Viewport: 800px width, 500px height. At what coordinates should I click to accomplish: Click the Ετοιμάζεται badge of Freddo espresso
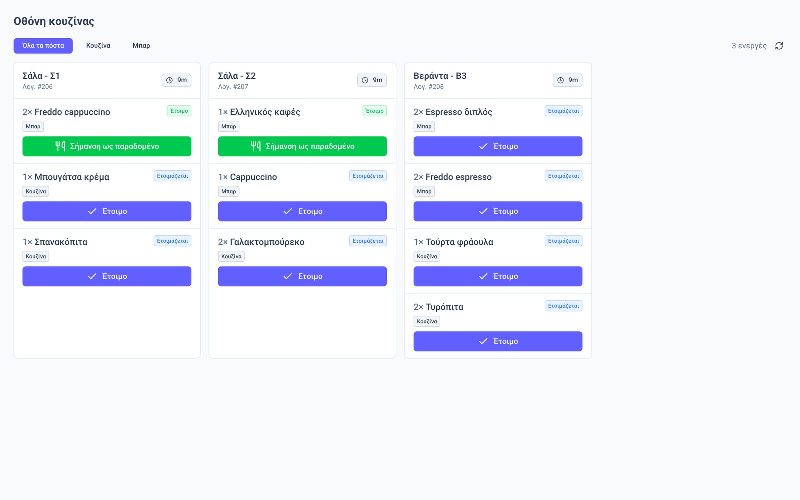point(563,176)
